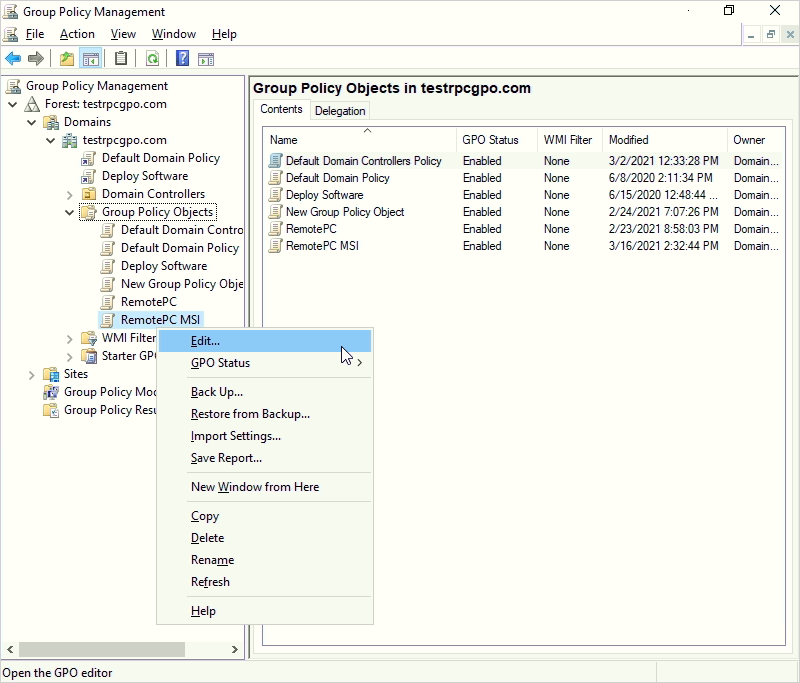Click the Refresh toolbar icon
800x683 pixels.
[152, 59]
